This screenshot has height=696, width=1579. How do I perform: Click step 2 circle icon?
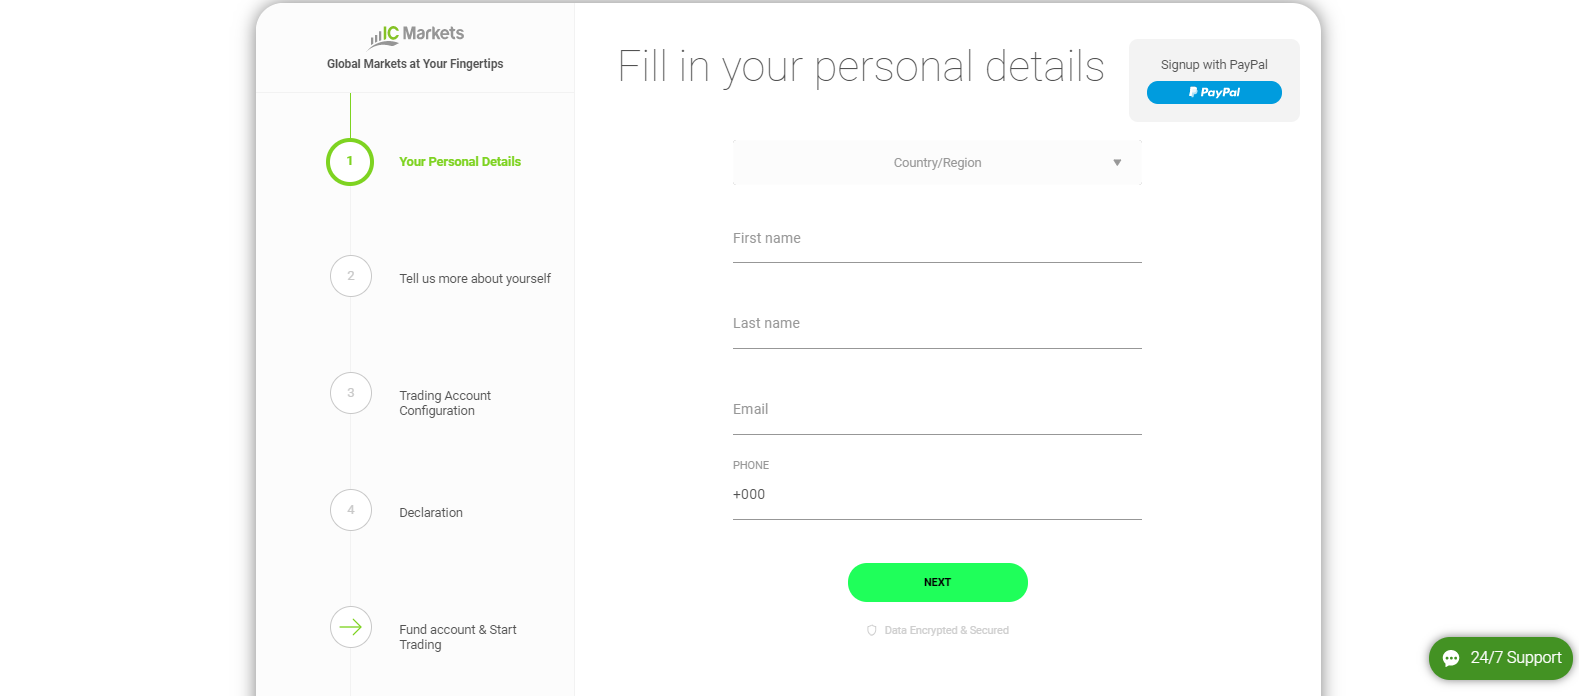(x=351, y=276)
